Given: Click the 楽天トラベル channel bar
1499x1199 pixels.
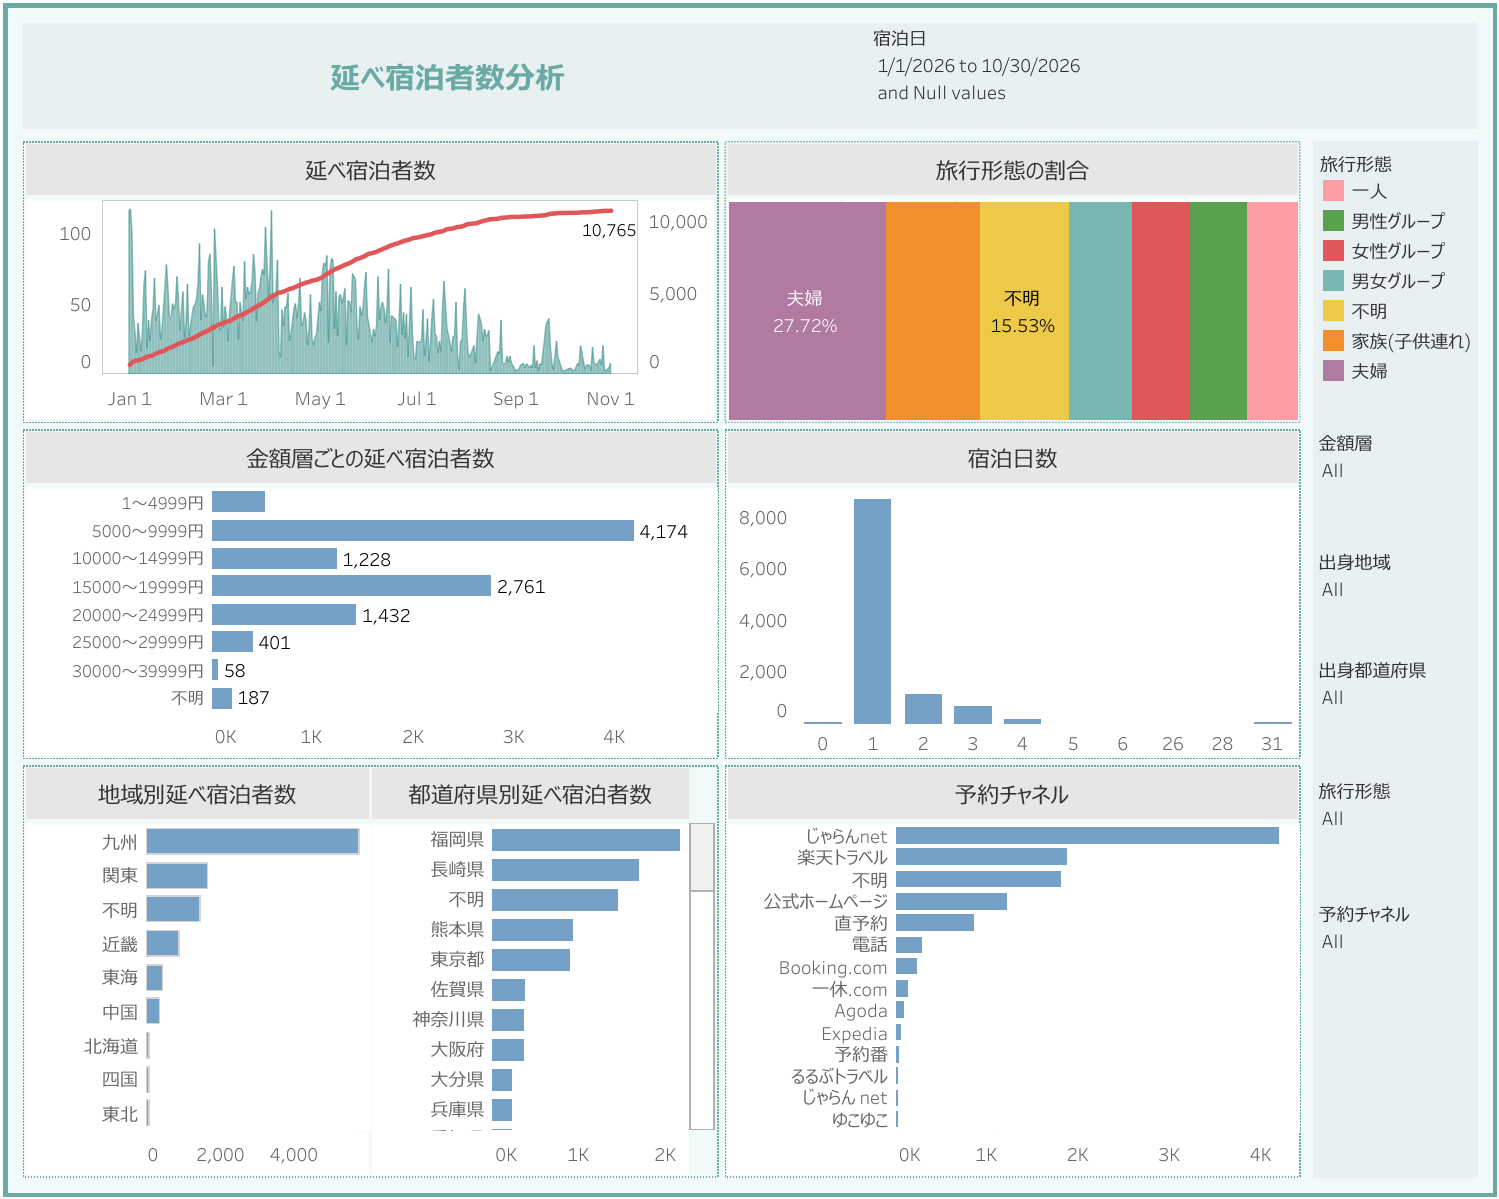Looking at the screenshot, I should point(981,857).
